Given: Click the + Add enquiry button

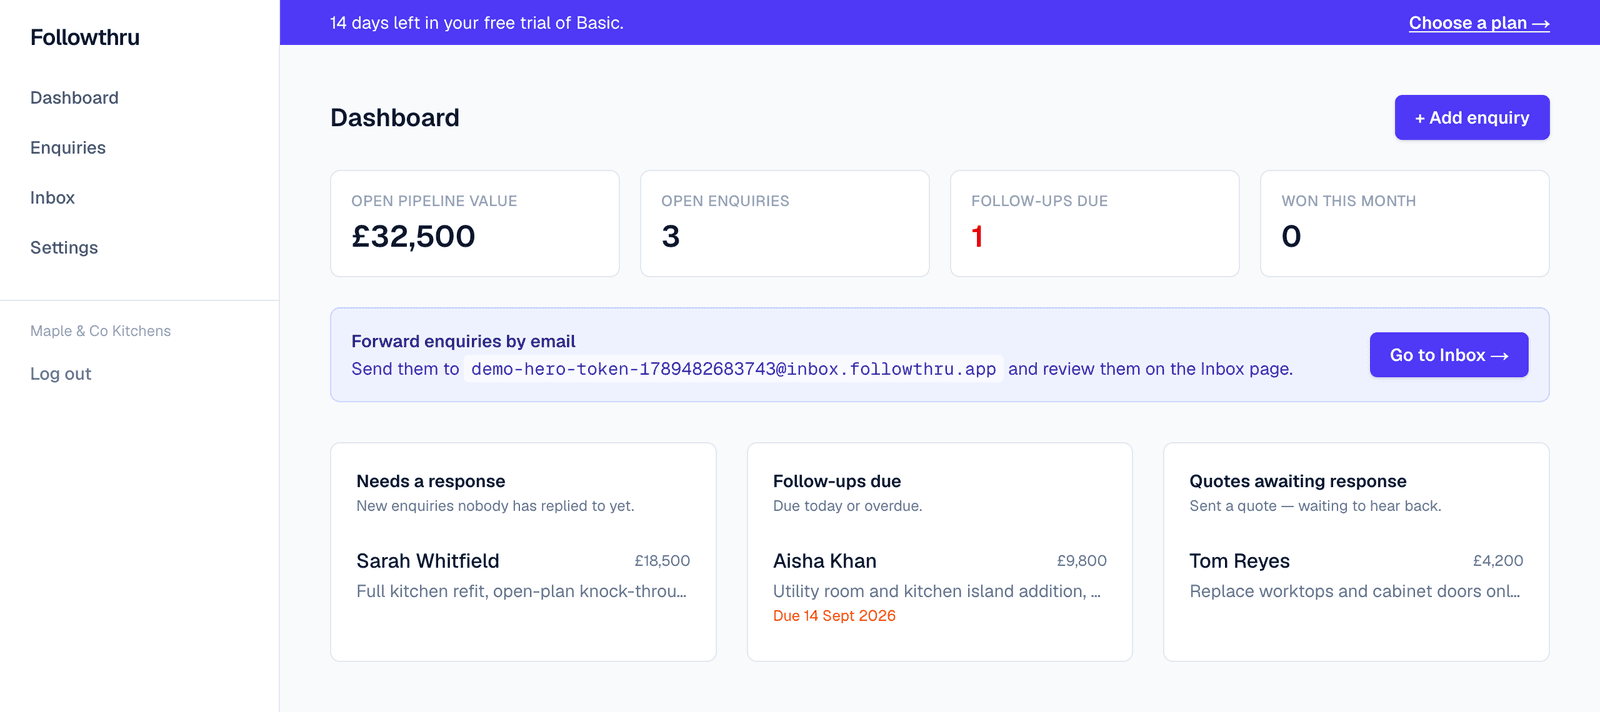Looking at the screenshot, I should (x=1472, y=117).
